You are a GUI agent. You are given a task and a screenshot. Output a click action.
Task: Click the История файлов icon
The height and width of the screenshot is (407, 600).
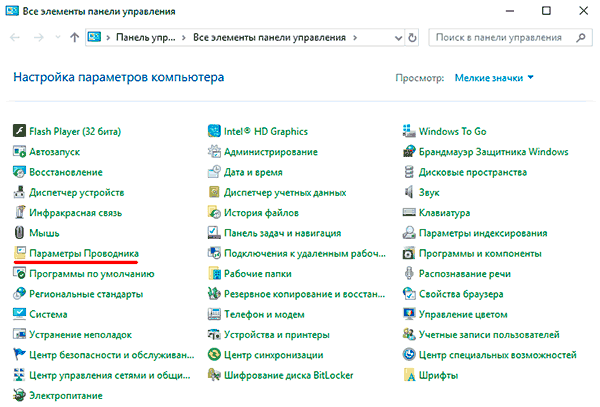point(214,212)
